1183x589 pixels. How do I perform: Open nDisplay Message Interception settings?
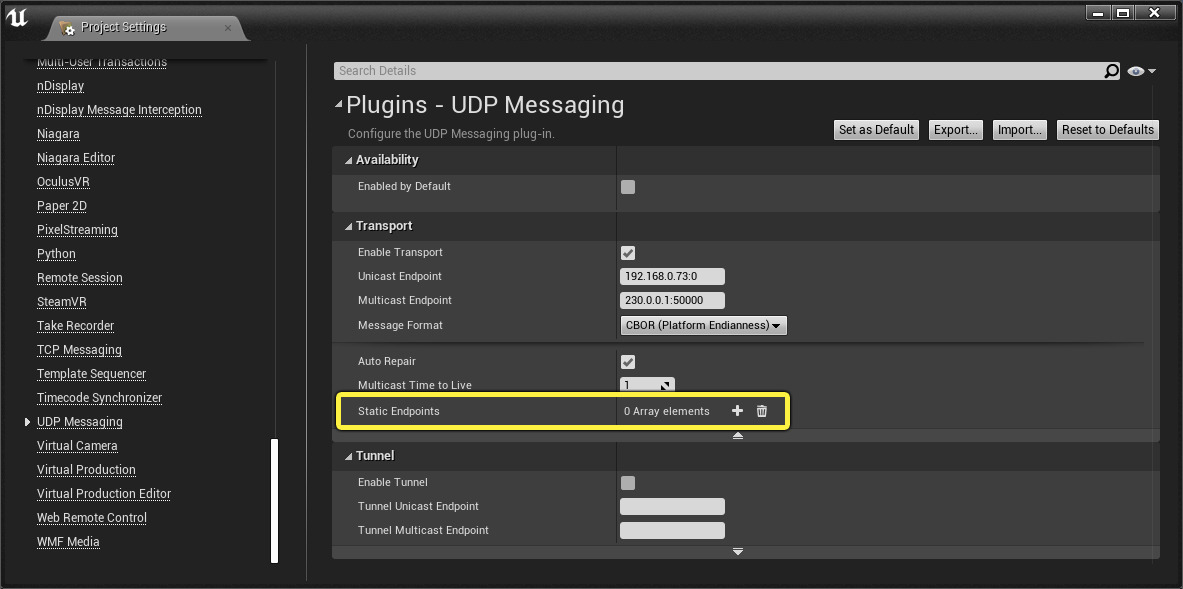[x=119, y=110]
